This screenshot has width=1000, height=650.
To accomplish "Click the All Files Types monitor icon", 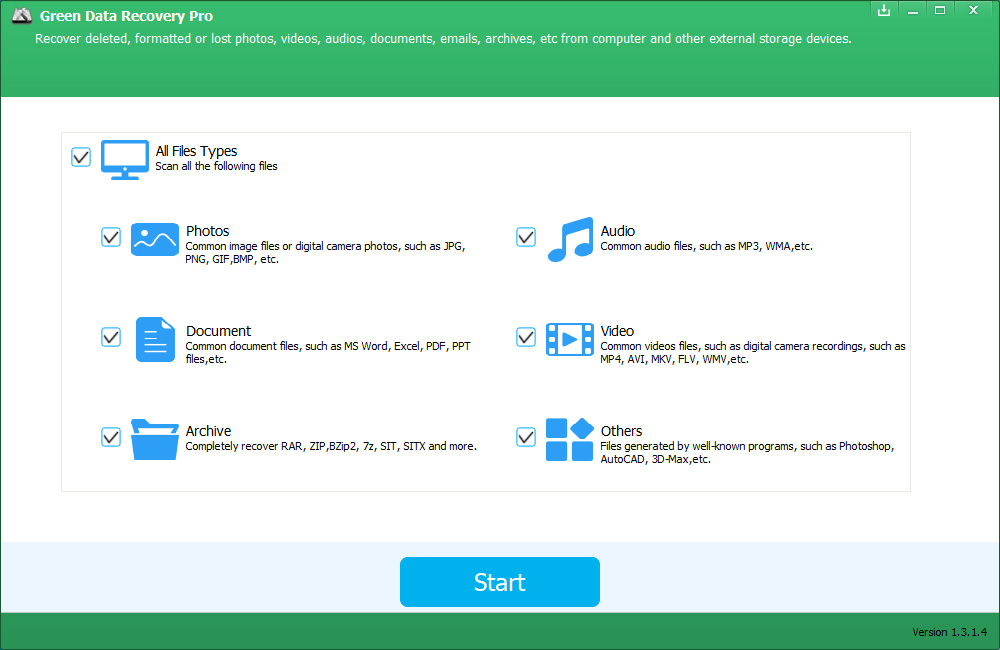I will point(125,159).
